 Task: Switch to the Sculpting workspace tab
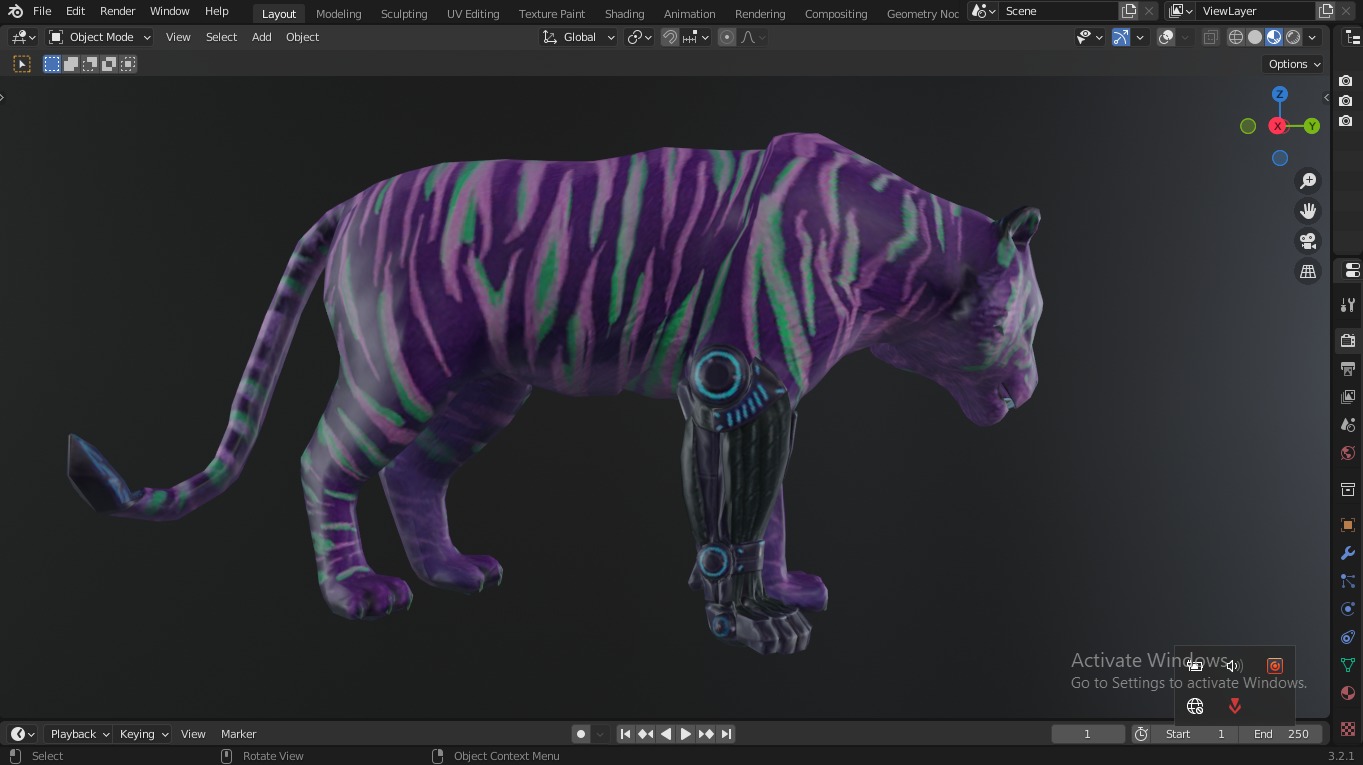404,14
